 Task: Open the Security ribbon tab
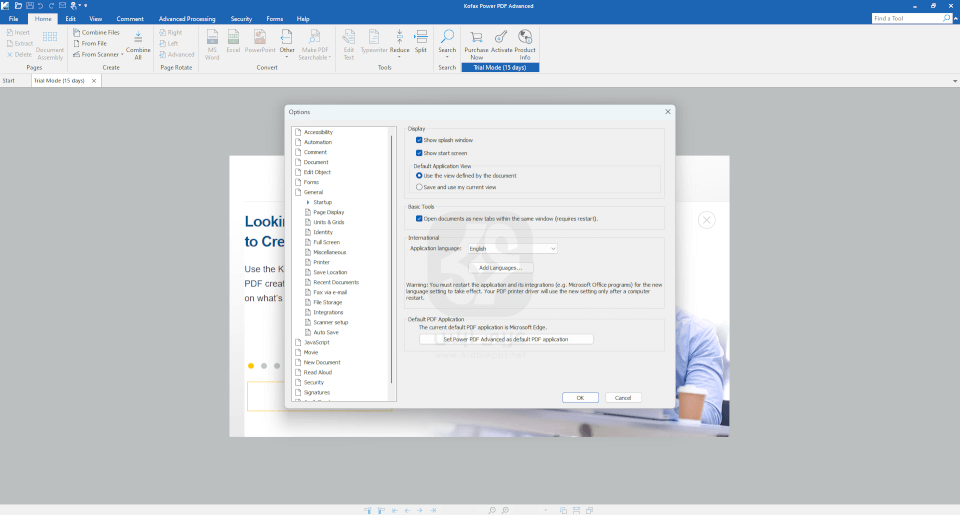241,19
